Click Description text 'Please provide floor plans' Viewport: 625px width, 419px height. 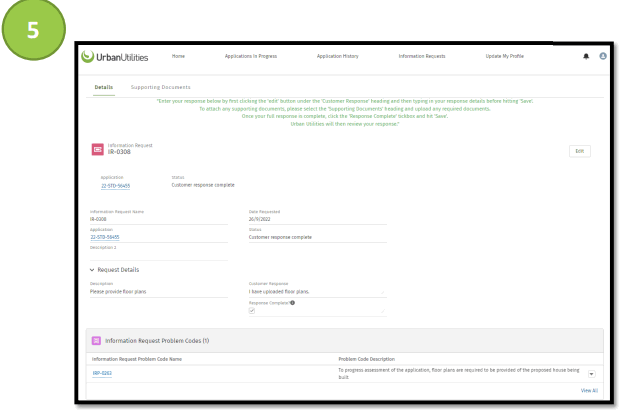click(118, 292)
